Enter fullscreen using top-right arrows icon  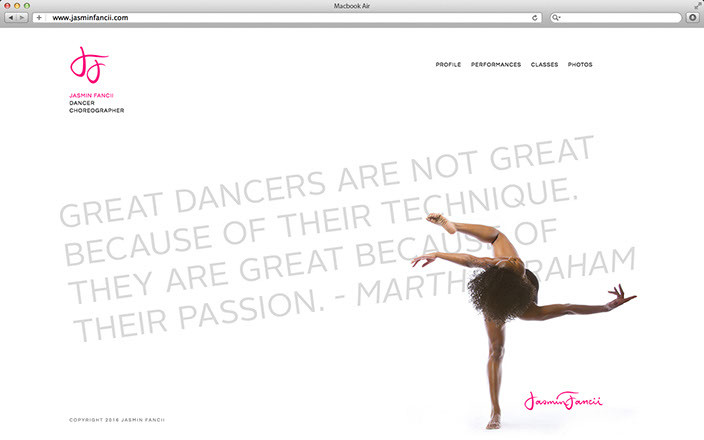[x=697, y=5]
